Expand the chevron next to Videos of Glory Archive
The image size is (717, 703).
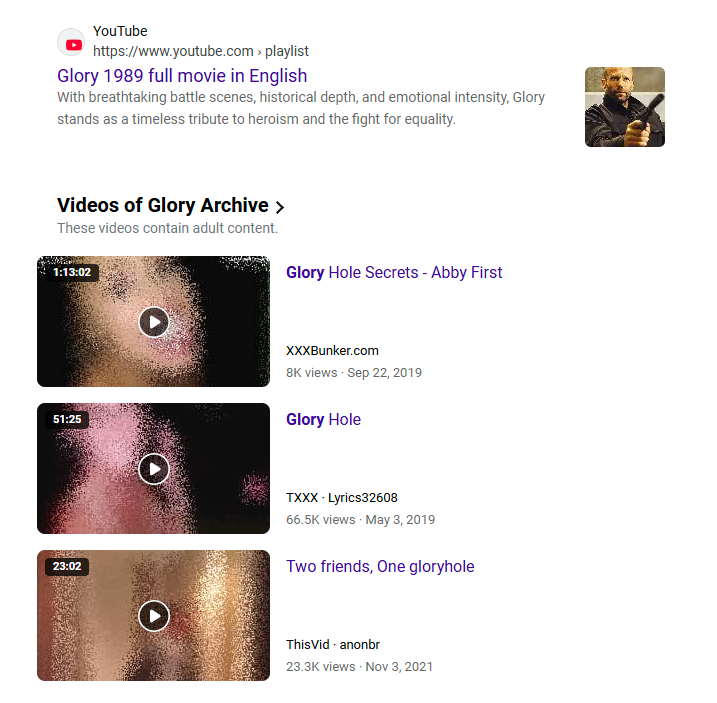(280, 207)
